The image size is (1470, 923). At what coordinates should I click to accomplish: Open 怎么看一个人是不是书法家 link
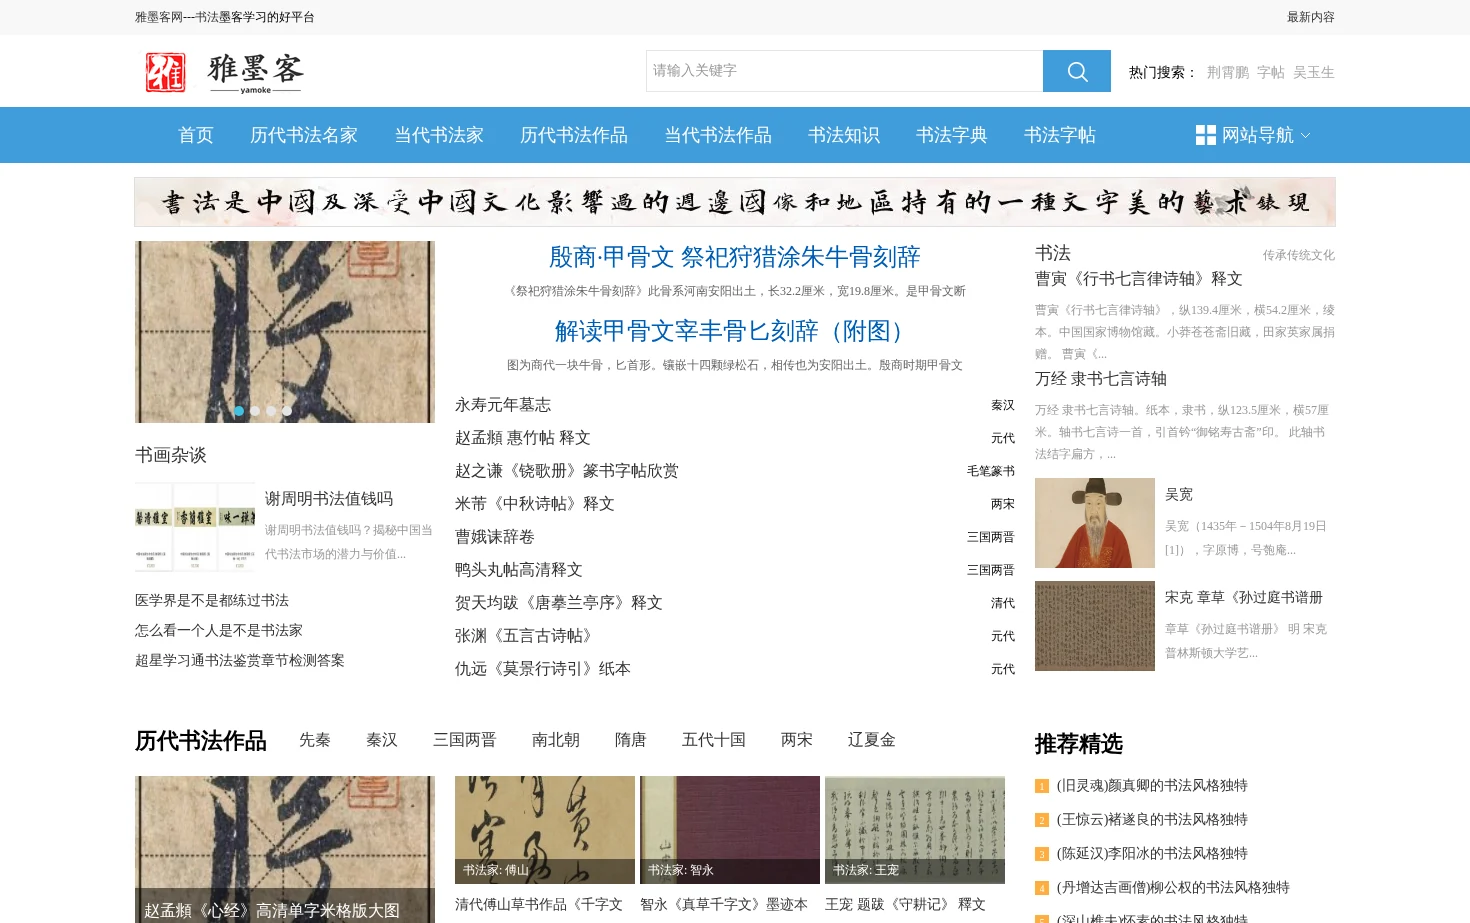pos(219,631)
